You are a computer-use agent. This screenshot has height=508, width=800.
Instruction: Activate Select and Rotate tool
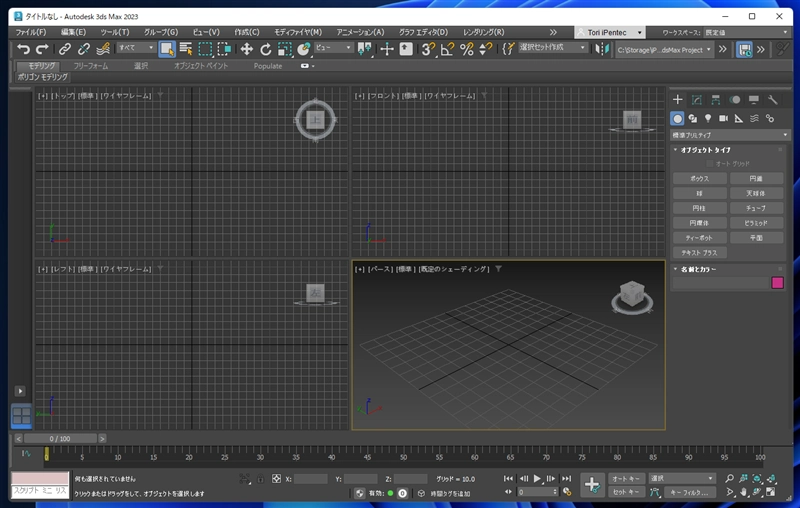pyautogui.click(x=266, y=49)
